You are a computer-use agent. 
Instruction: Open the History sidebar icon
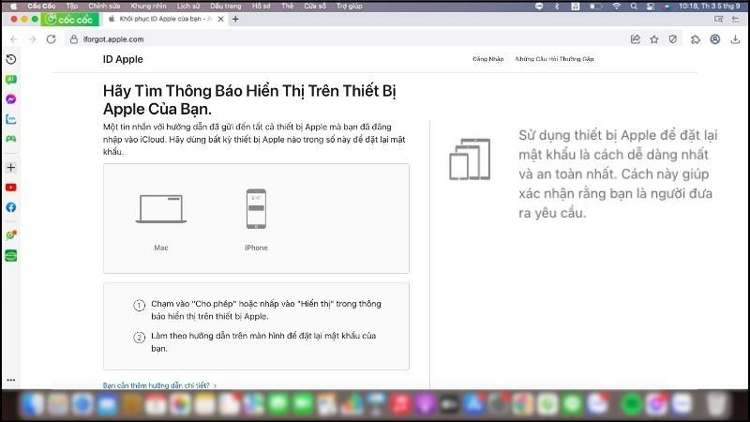(11, 59)
